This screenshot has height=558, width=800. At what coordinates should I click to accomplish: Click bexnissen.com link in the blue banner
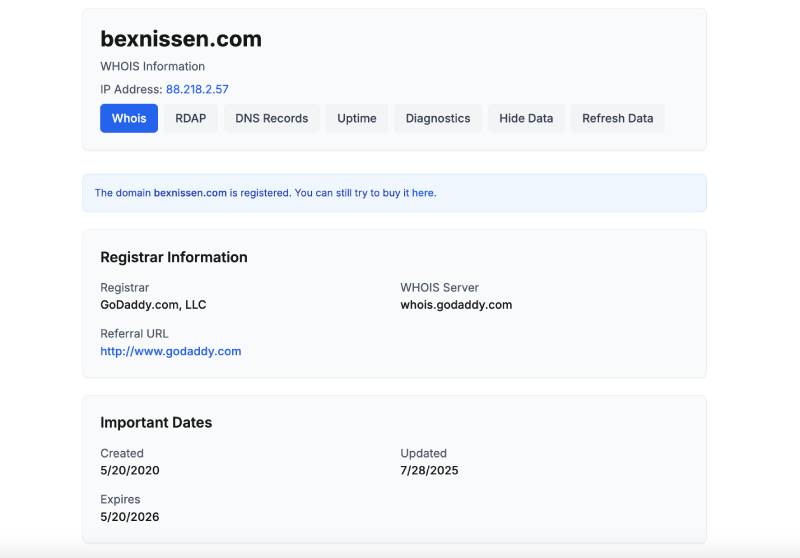click(190, 193)
